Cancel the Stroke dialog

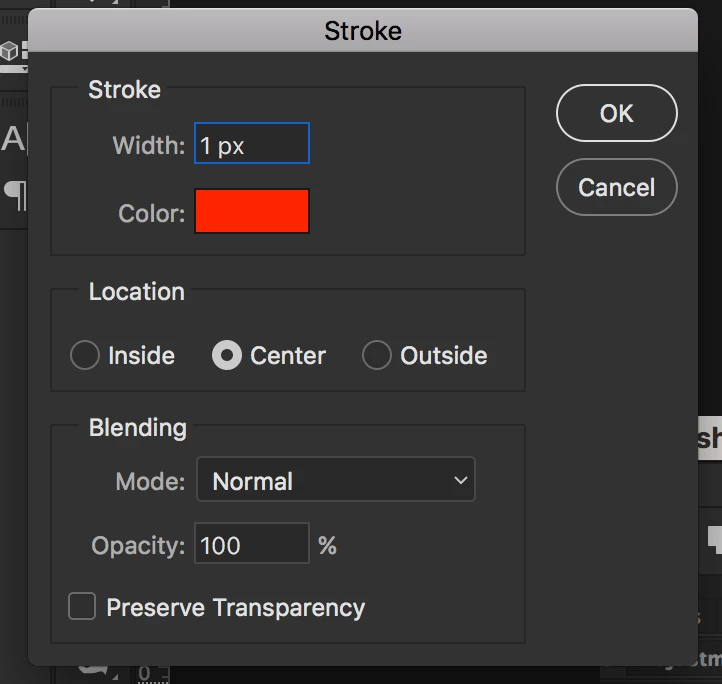616,187
